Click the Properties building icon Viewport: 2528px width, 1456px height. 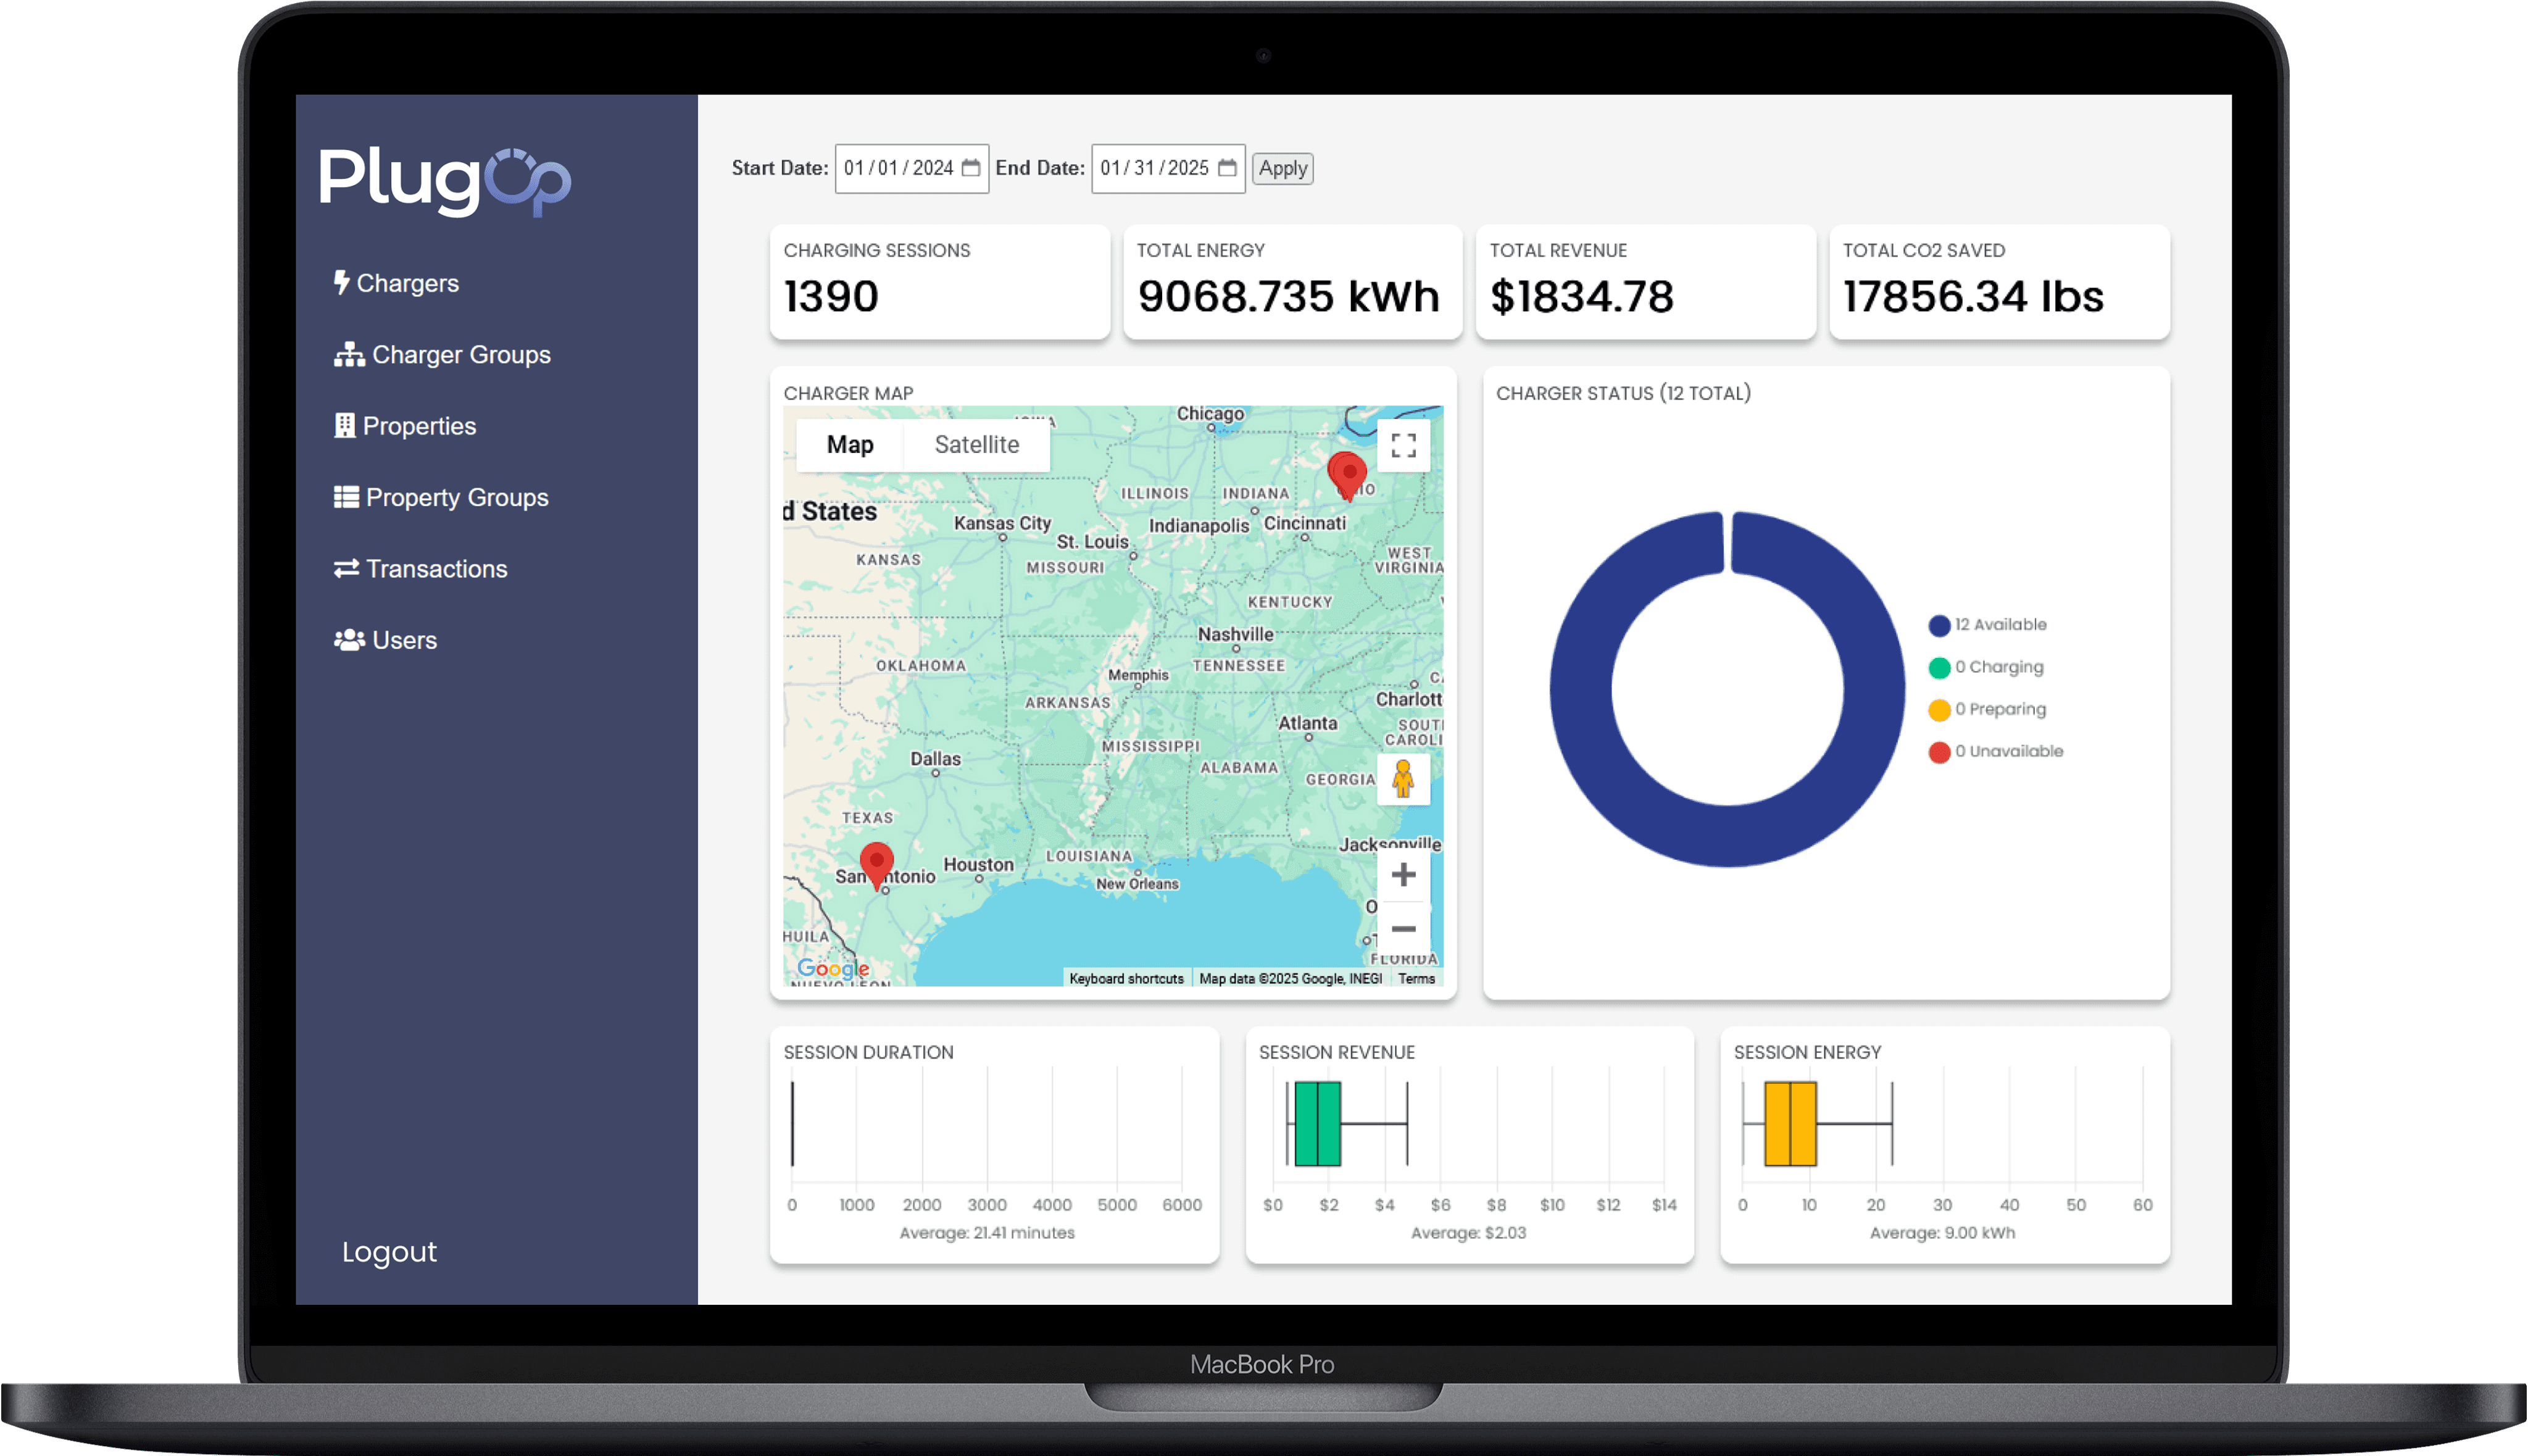(x=344, y=426)
